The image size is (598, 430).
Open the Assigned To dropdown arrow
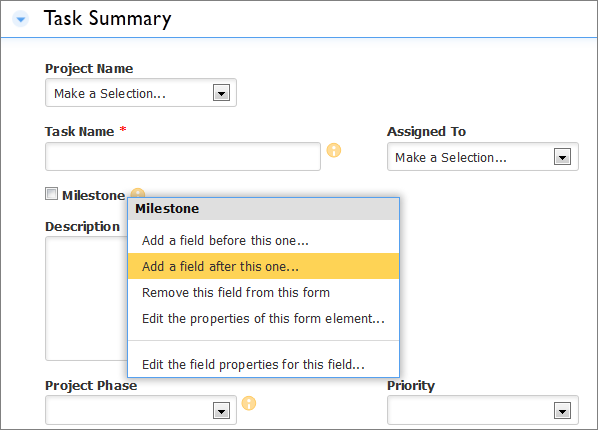pos(562,157)
